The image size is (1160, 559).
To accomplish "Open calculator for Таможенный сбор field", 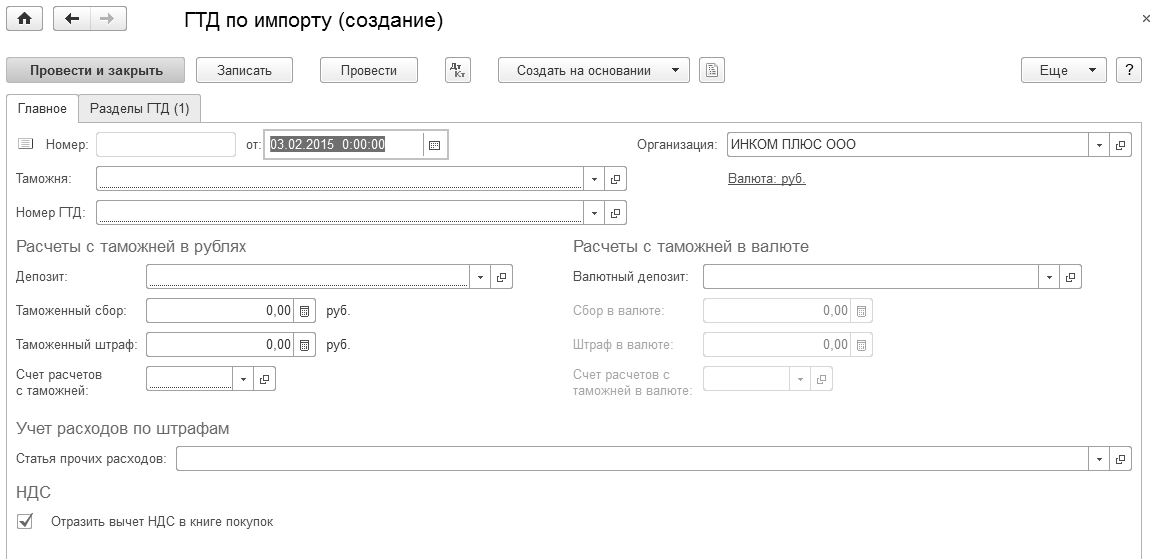I will coord(305,311).
